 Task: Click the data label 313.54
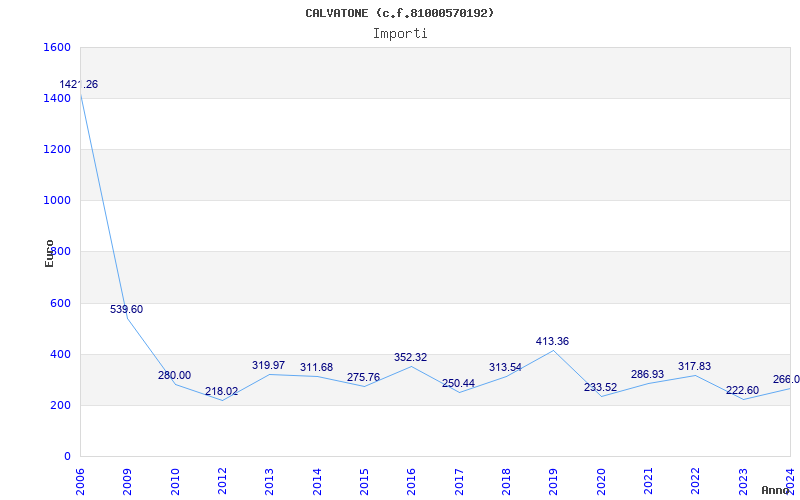(505, 367)
